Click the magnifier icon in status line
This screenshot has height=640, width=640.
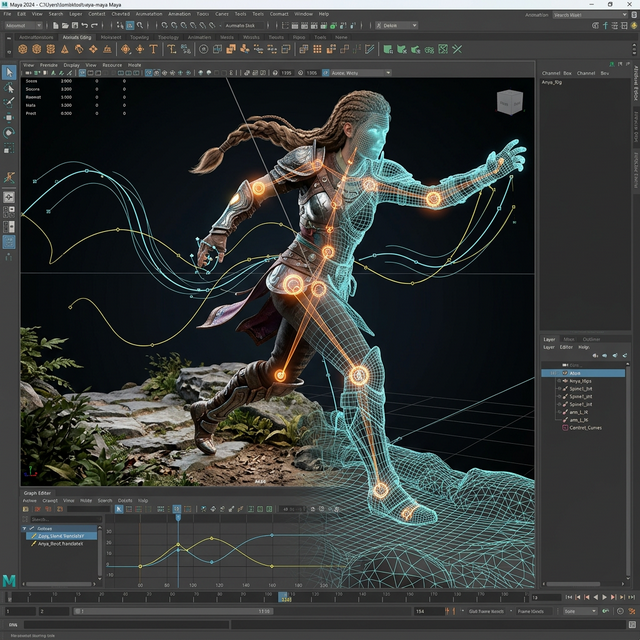point(140,25)
